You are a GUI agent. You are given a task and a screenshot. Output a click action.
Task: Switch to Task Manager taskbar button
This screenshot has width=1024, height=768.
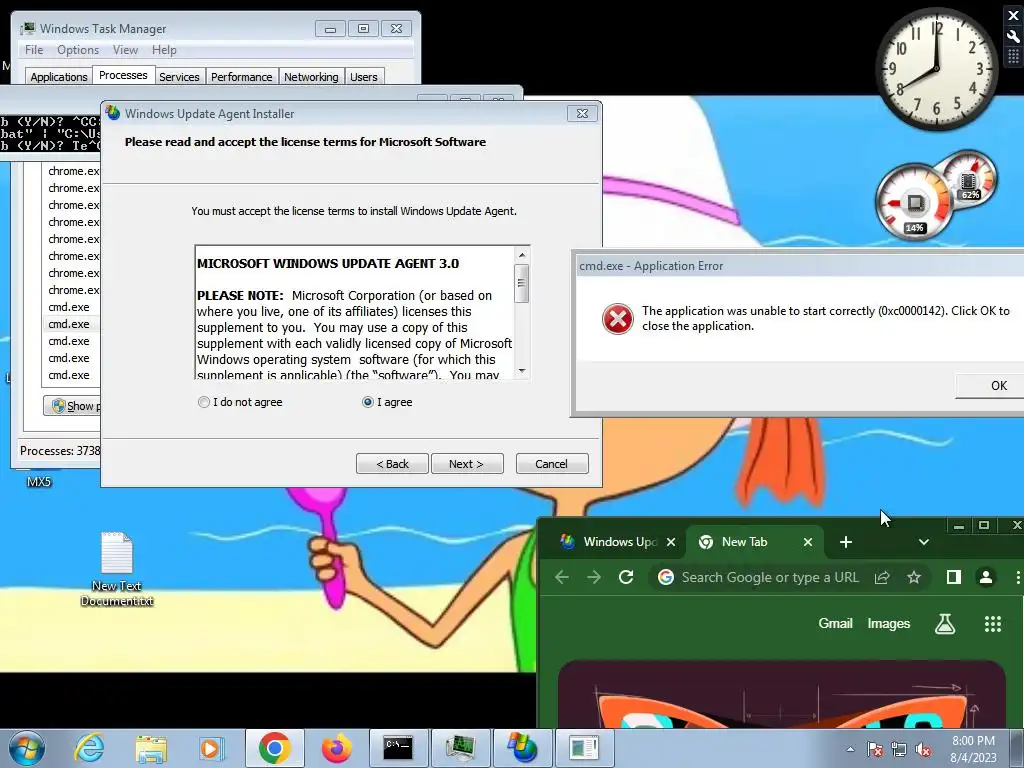tap(460, 748)
